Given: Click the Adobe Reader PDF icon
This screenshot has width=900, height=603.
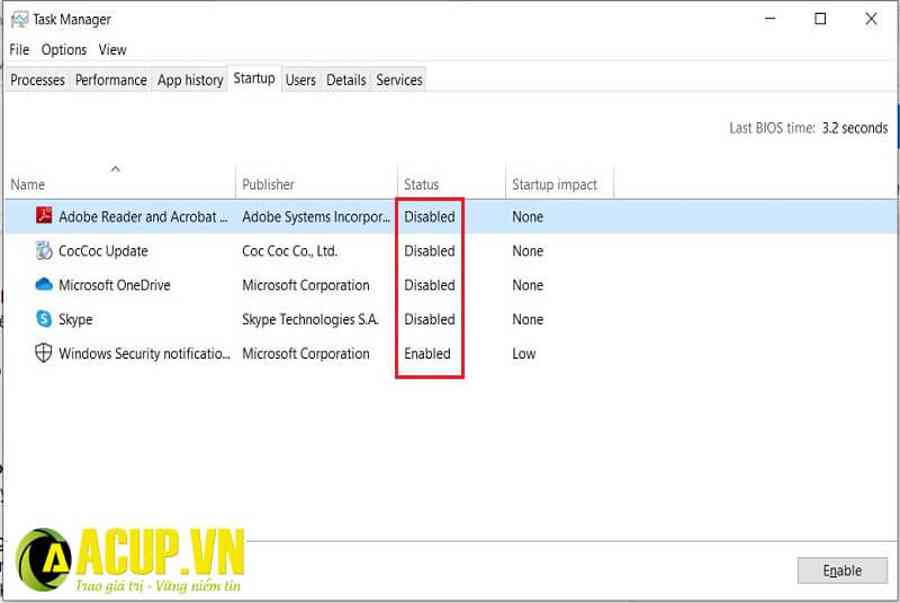Looking at the screenshot, I should coord(44,215).
